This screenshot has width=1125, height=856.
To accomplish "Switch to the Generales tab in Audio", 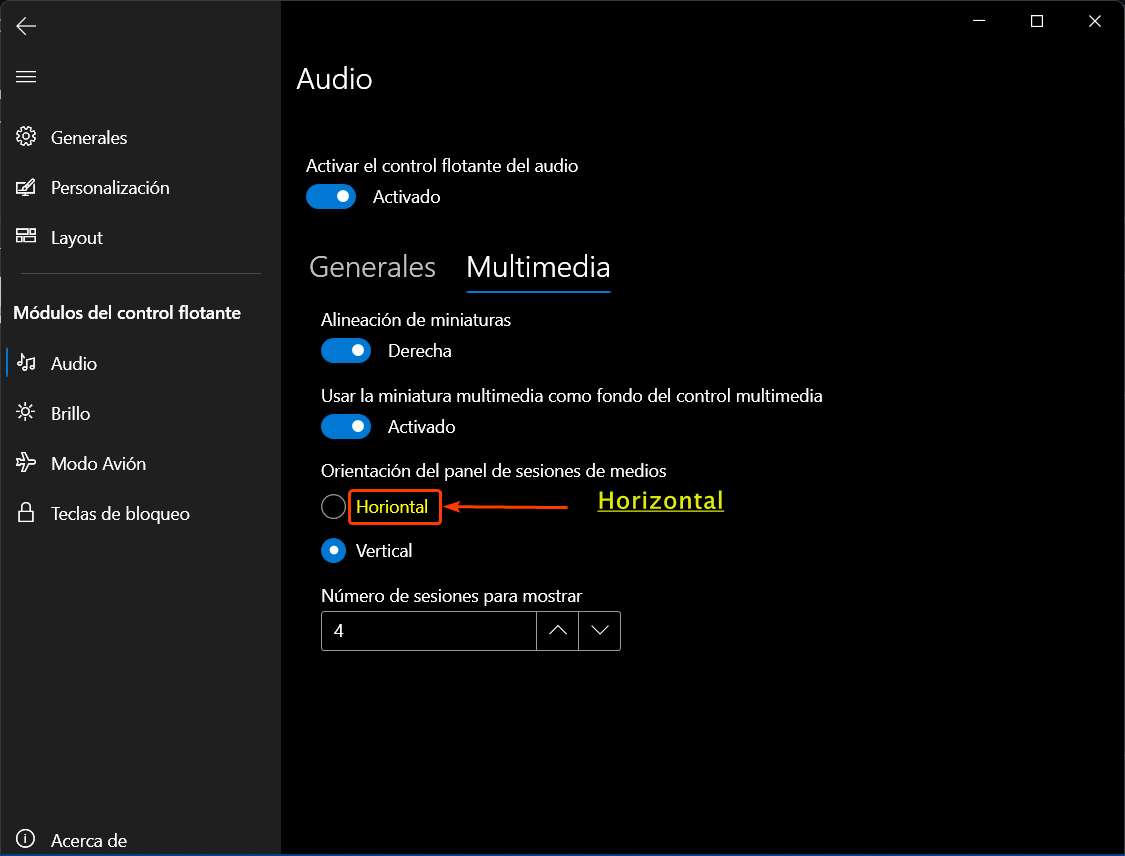I will point(372,267).
